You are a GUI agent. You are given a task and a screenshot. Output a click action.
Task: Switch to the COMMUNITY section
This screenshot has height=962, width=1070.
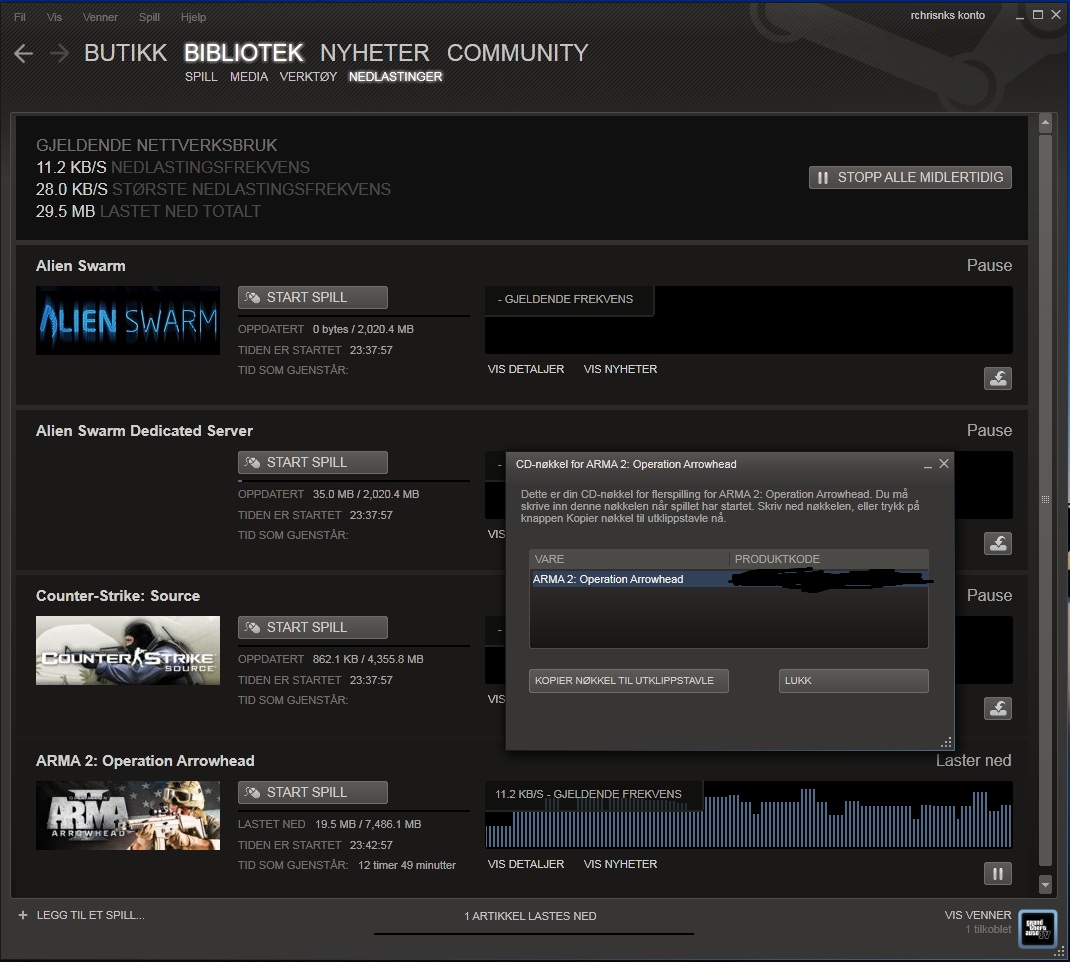coord(517,53)
